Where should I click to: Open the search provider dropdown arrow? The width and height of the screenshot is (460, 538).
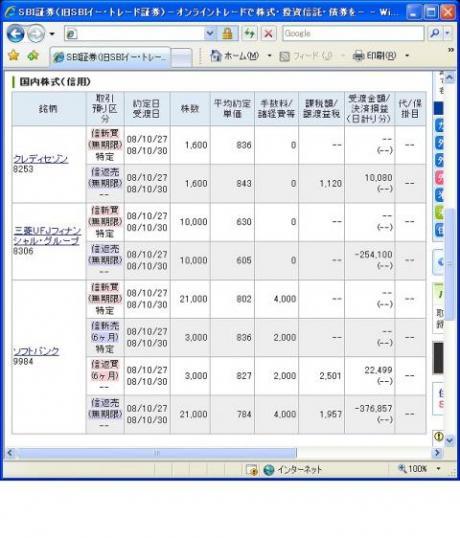point(447,34)
